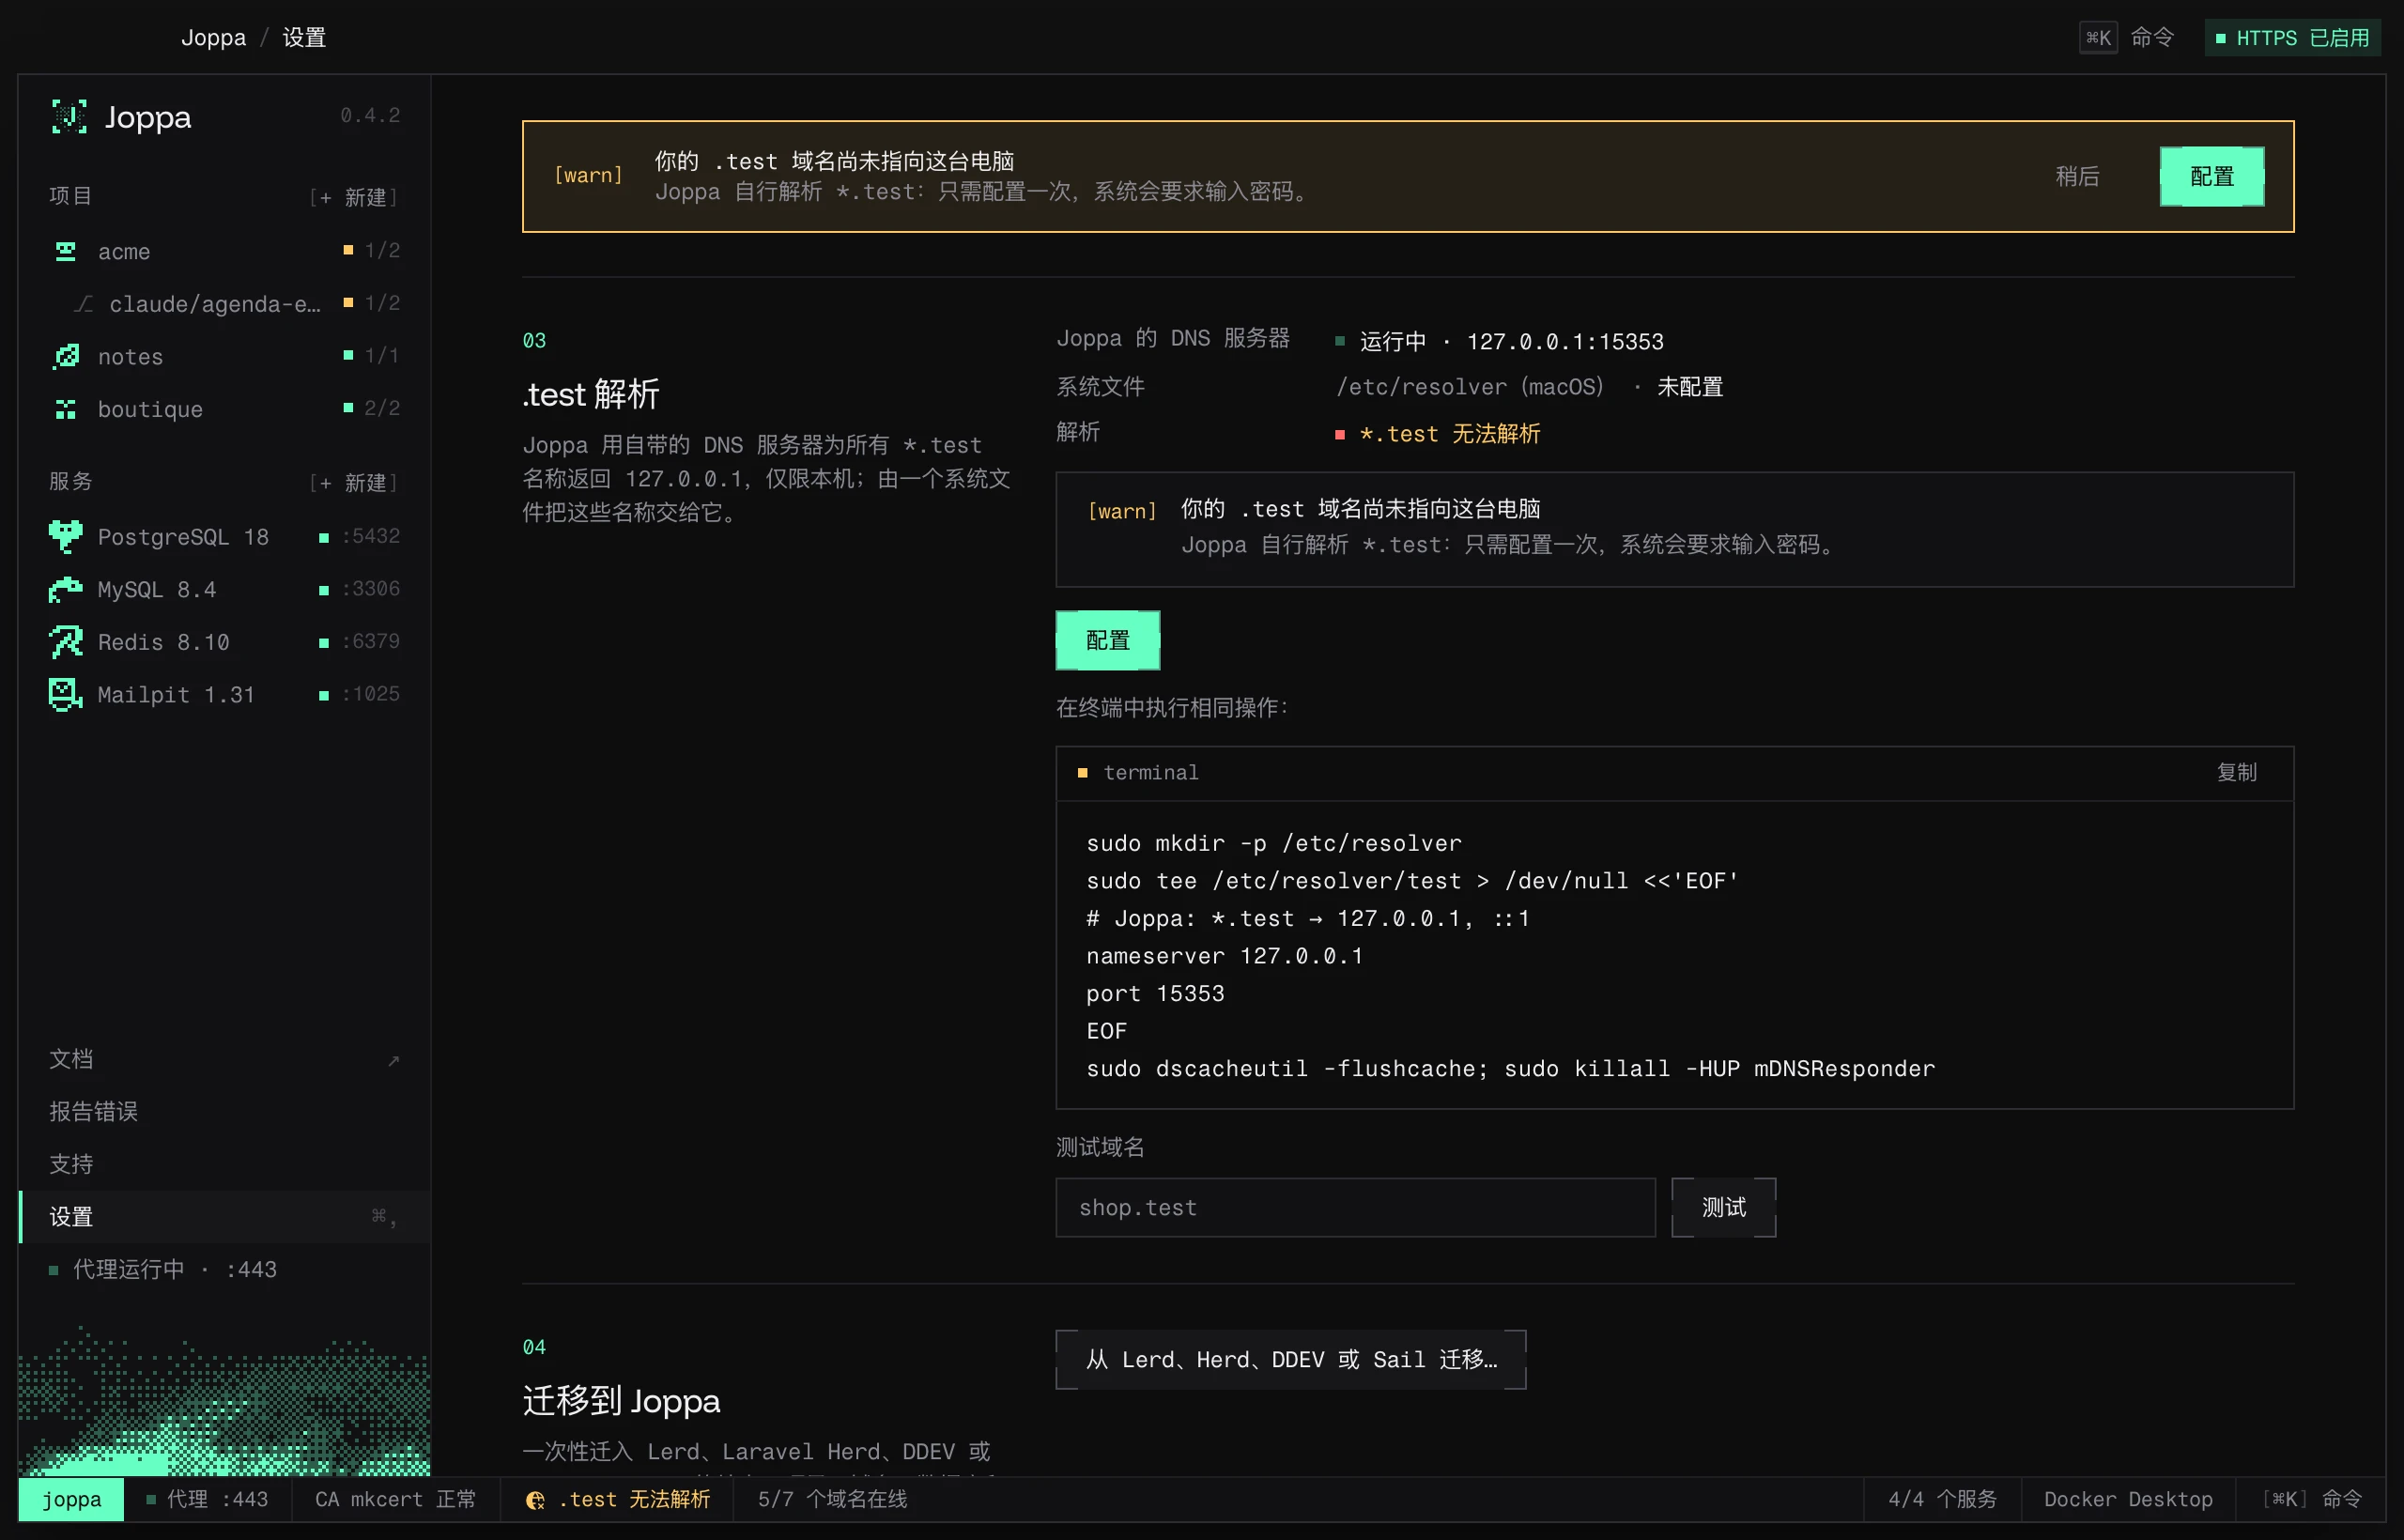Viewport: 2404px width, 1540px height.
Task: Click the Joppa breadcrumb link
Action: (213, 38)
